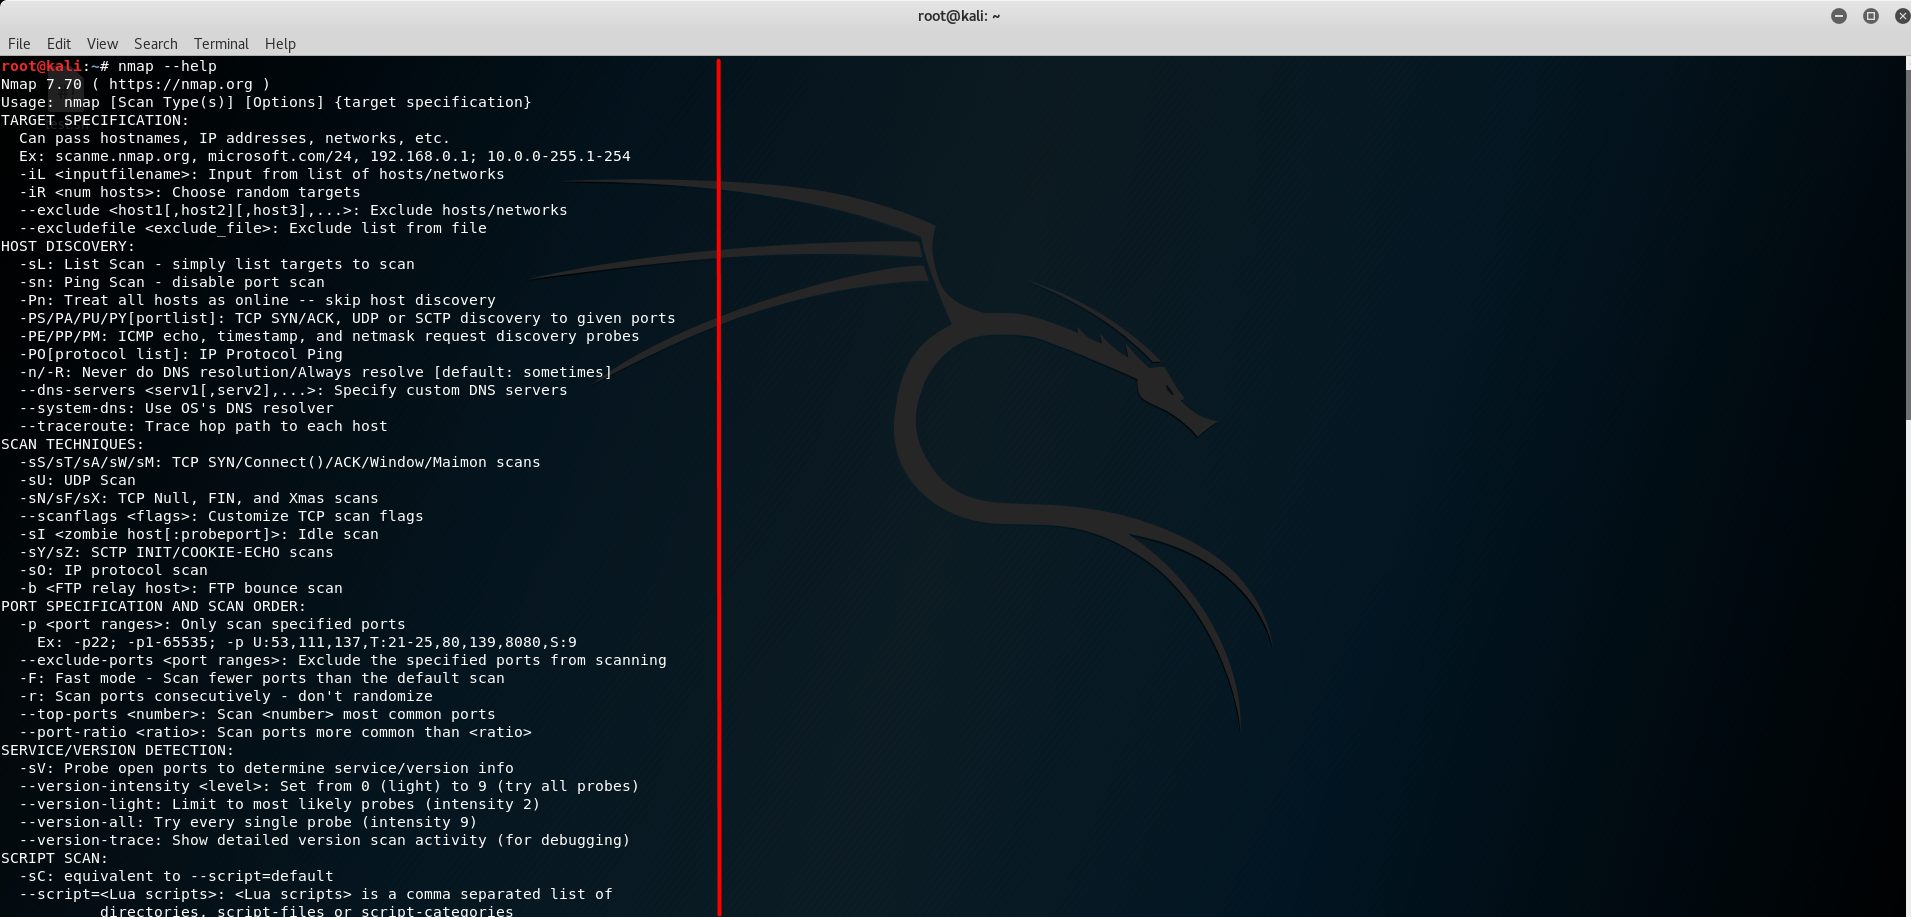Click the 'SCAN TECHNIQUES:' heading

click(x=72, y=444)
